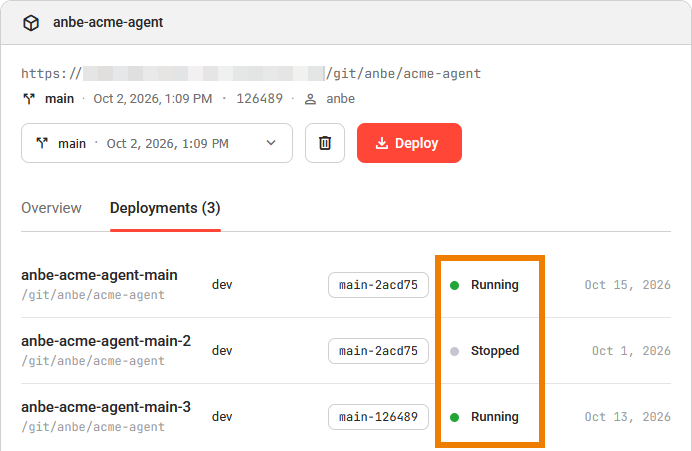
Task: Click the bold main branch name under the URL
Action: [59, 98]
